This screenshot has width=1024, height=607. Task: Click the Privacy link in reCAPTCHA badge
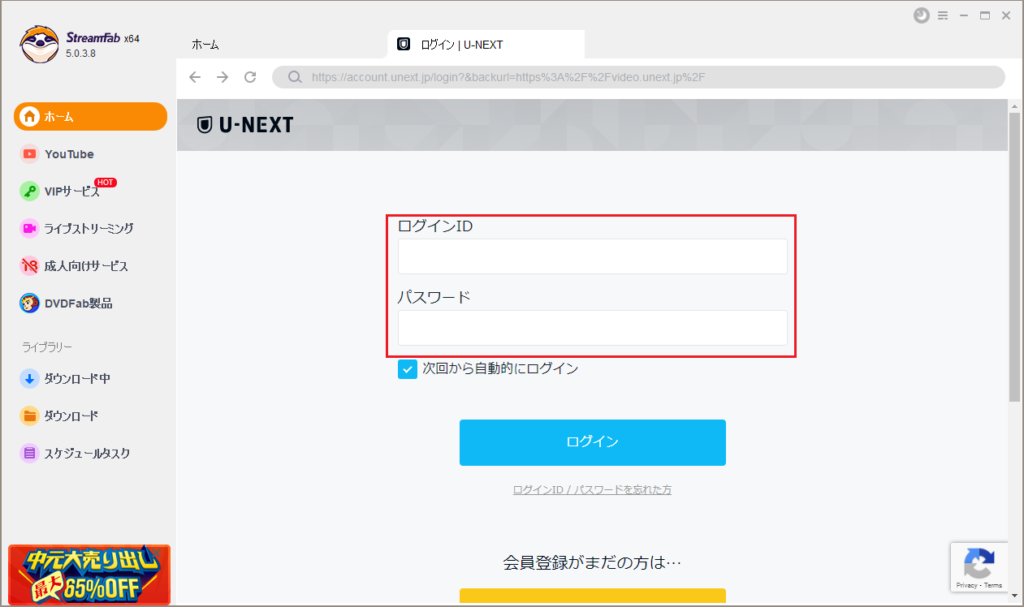pos(966,585)
